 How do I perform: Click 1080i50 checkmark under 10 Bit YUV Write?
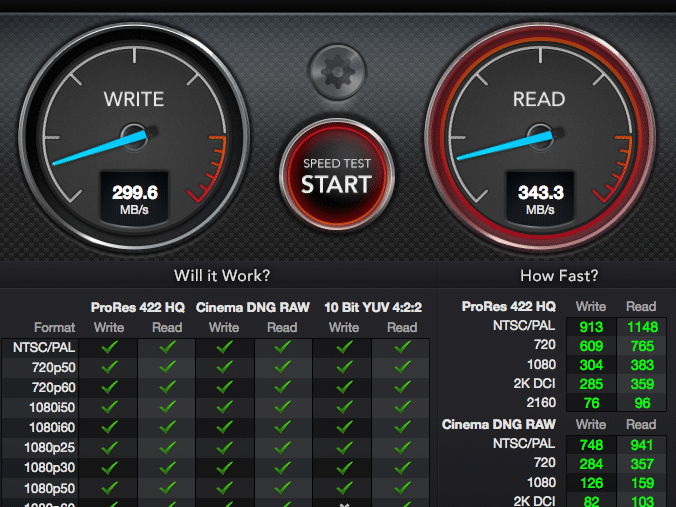pyautogui.click(x=344, y=407)
